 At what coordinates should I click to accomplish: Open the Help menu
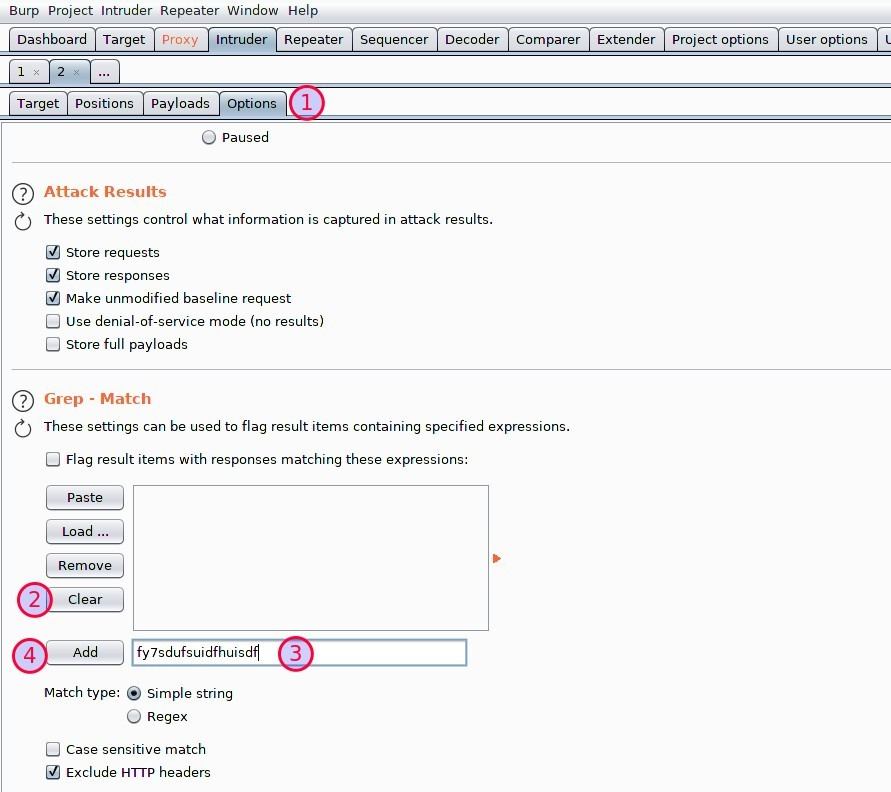[303, 10]
